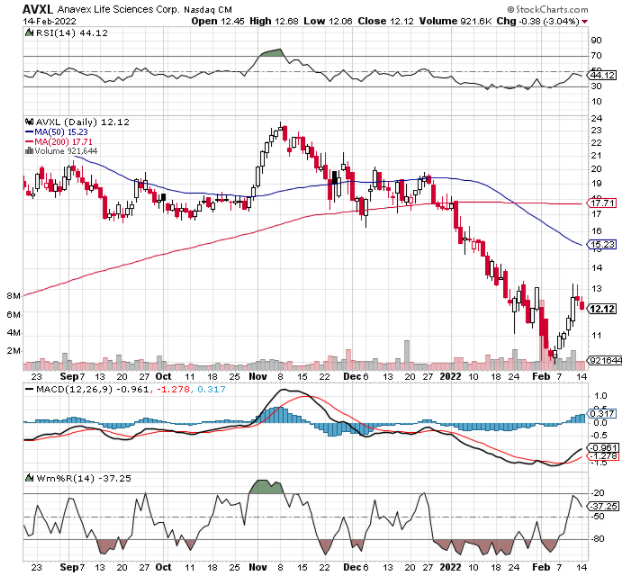Click the tallest gray volume bar in December
629x576 pixels.
pos(407,355)
